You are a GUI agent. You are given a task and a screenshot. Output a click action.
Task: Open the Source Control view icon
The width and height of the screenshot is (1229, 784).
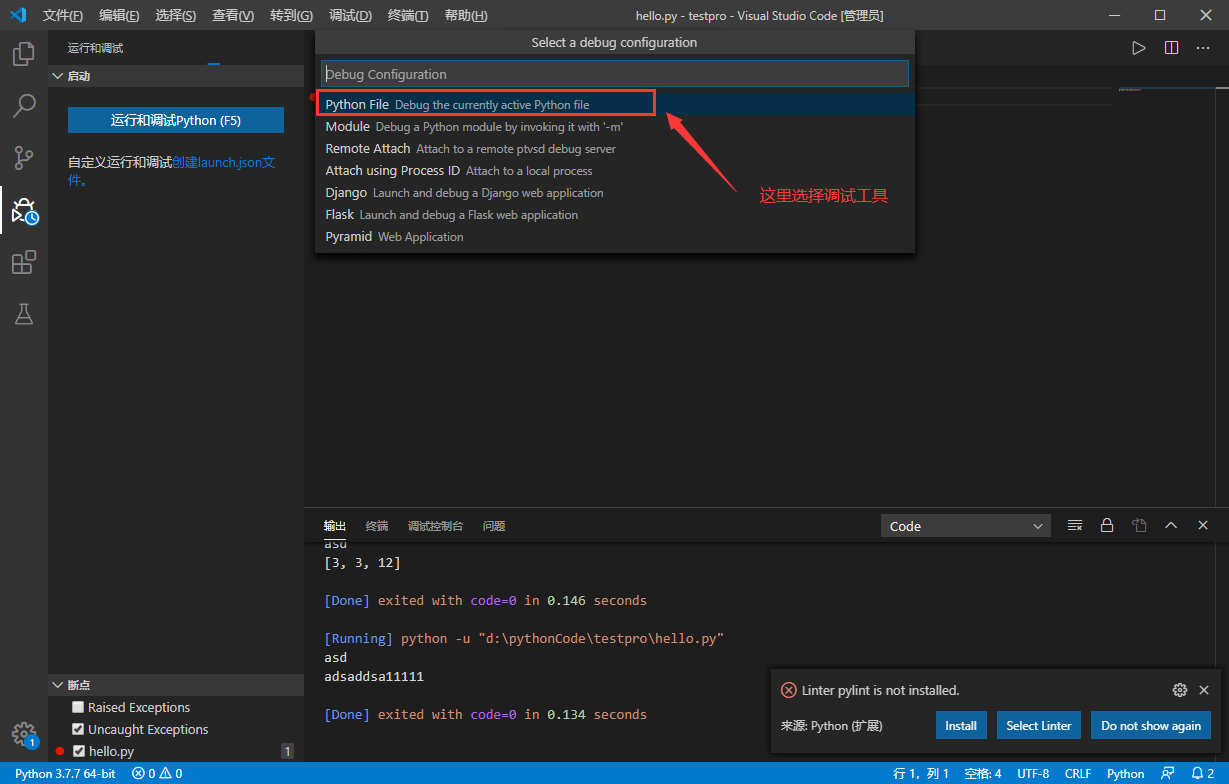point(24,157)
